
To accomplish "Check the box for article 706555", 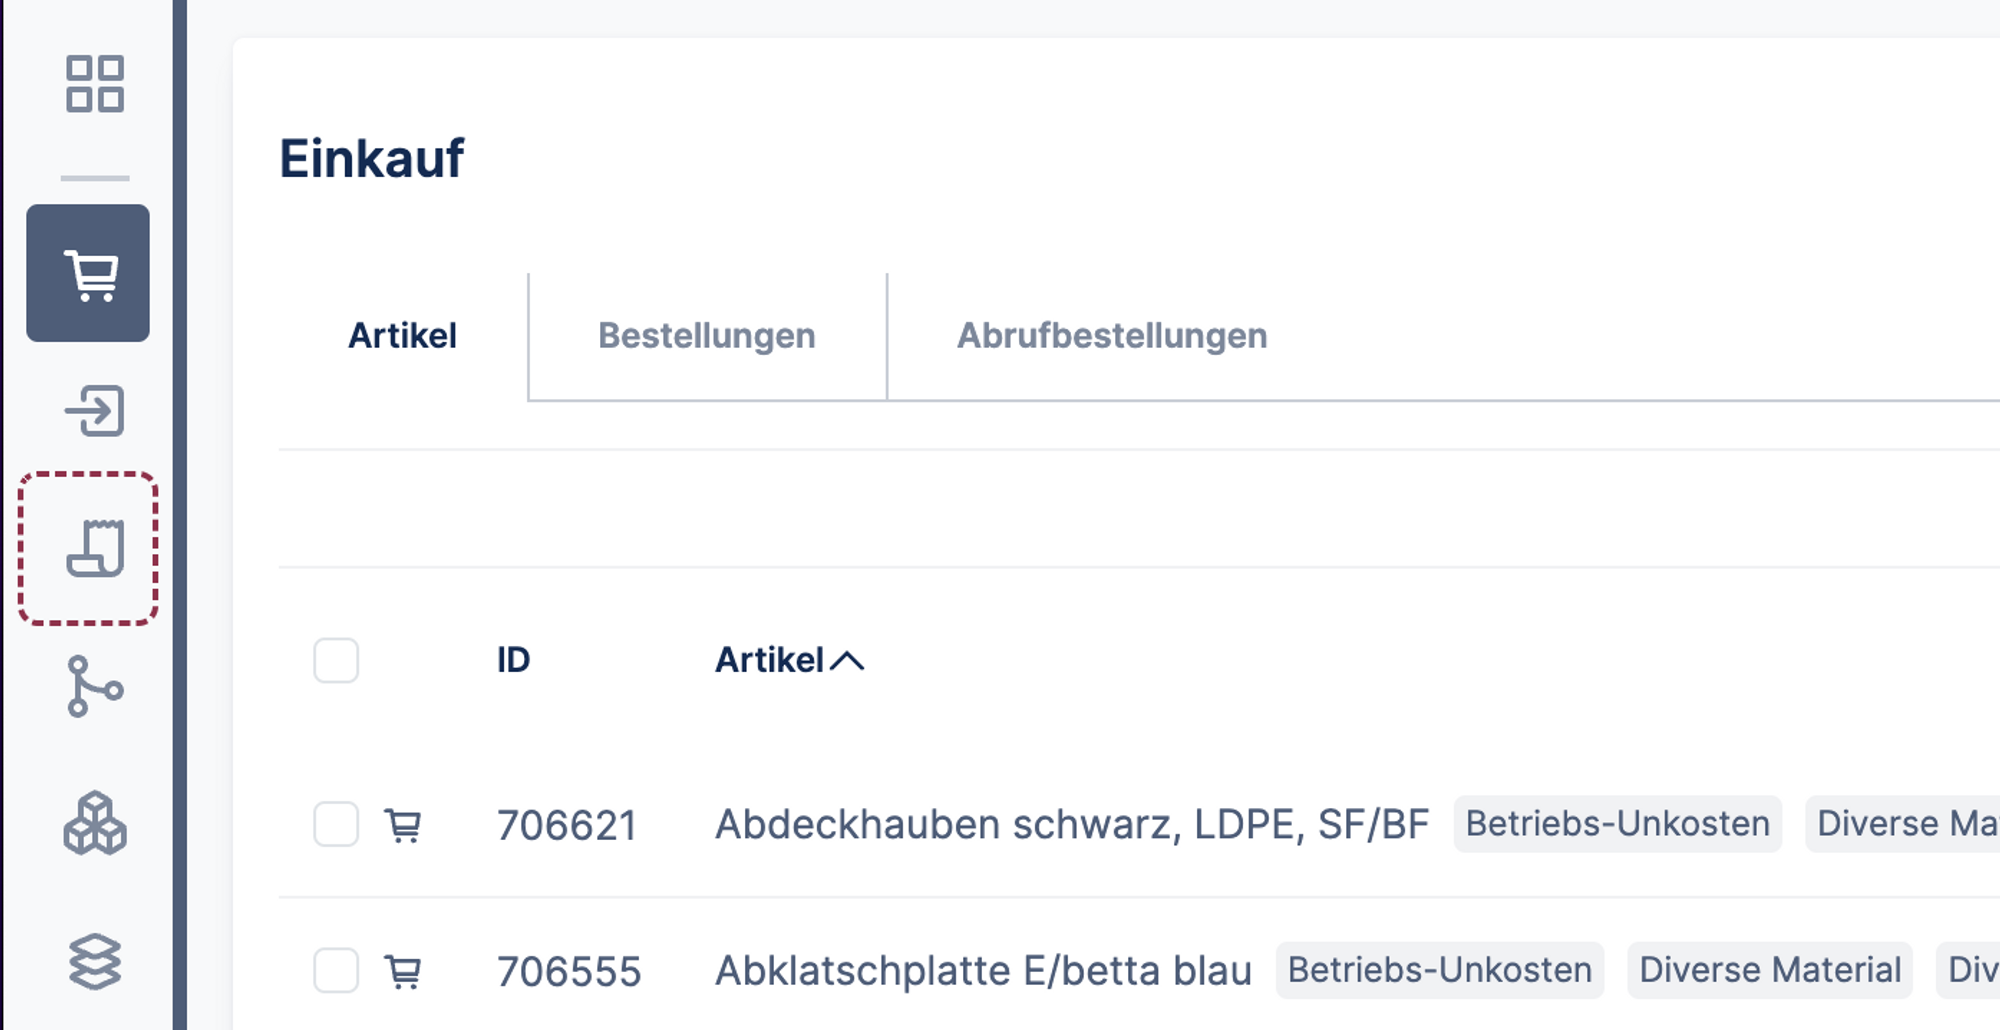I will click(336, 971).
